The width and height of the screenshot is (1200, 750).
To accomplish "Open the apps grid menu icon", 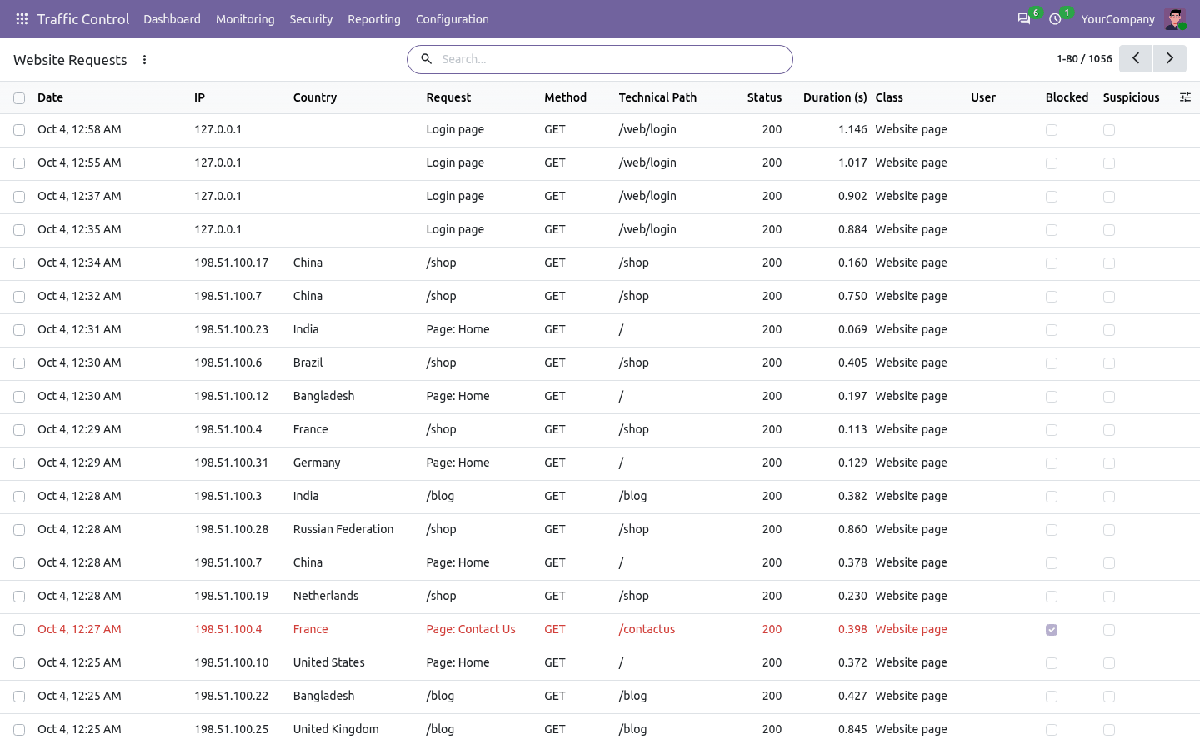I will 22,19.
